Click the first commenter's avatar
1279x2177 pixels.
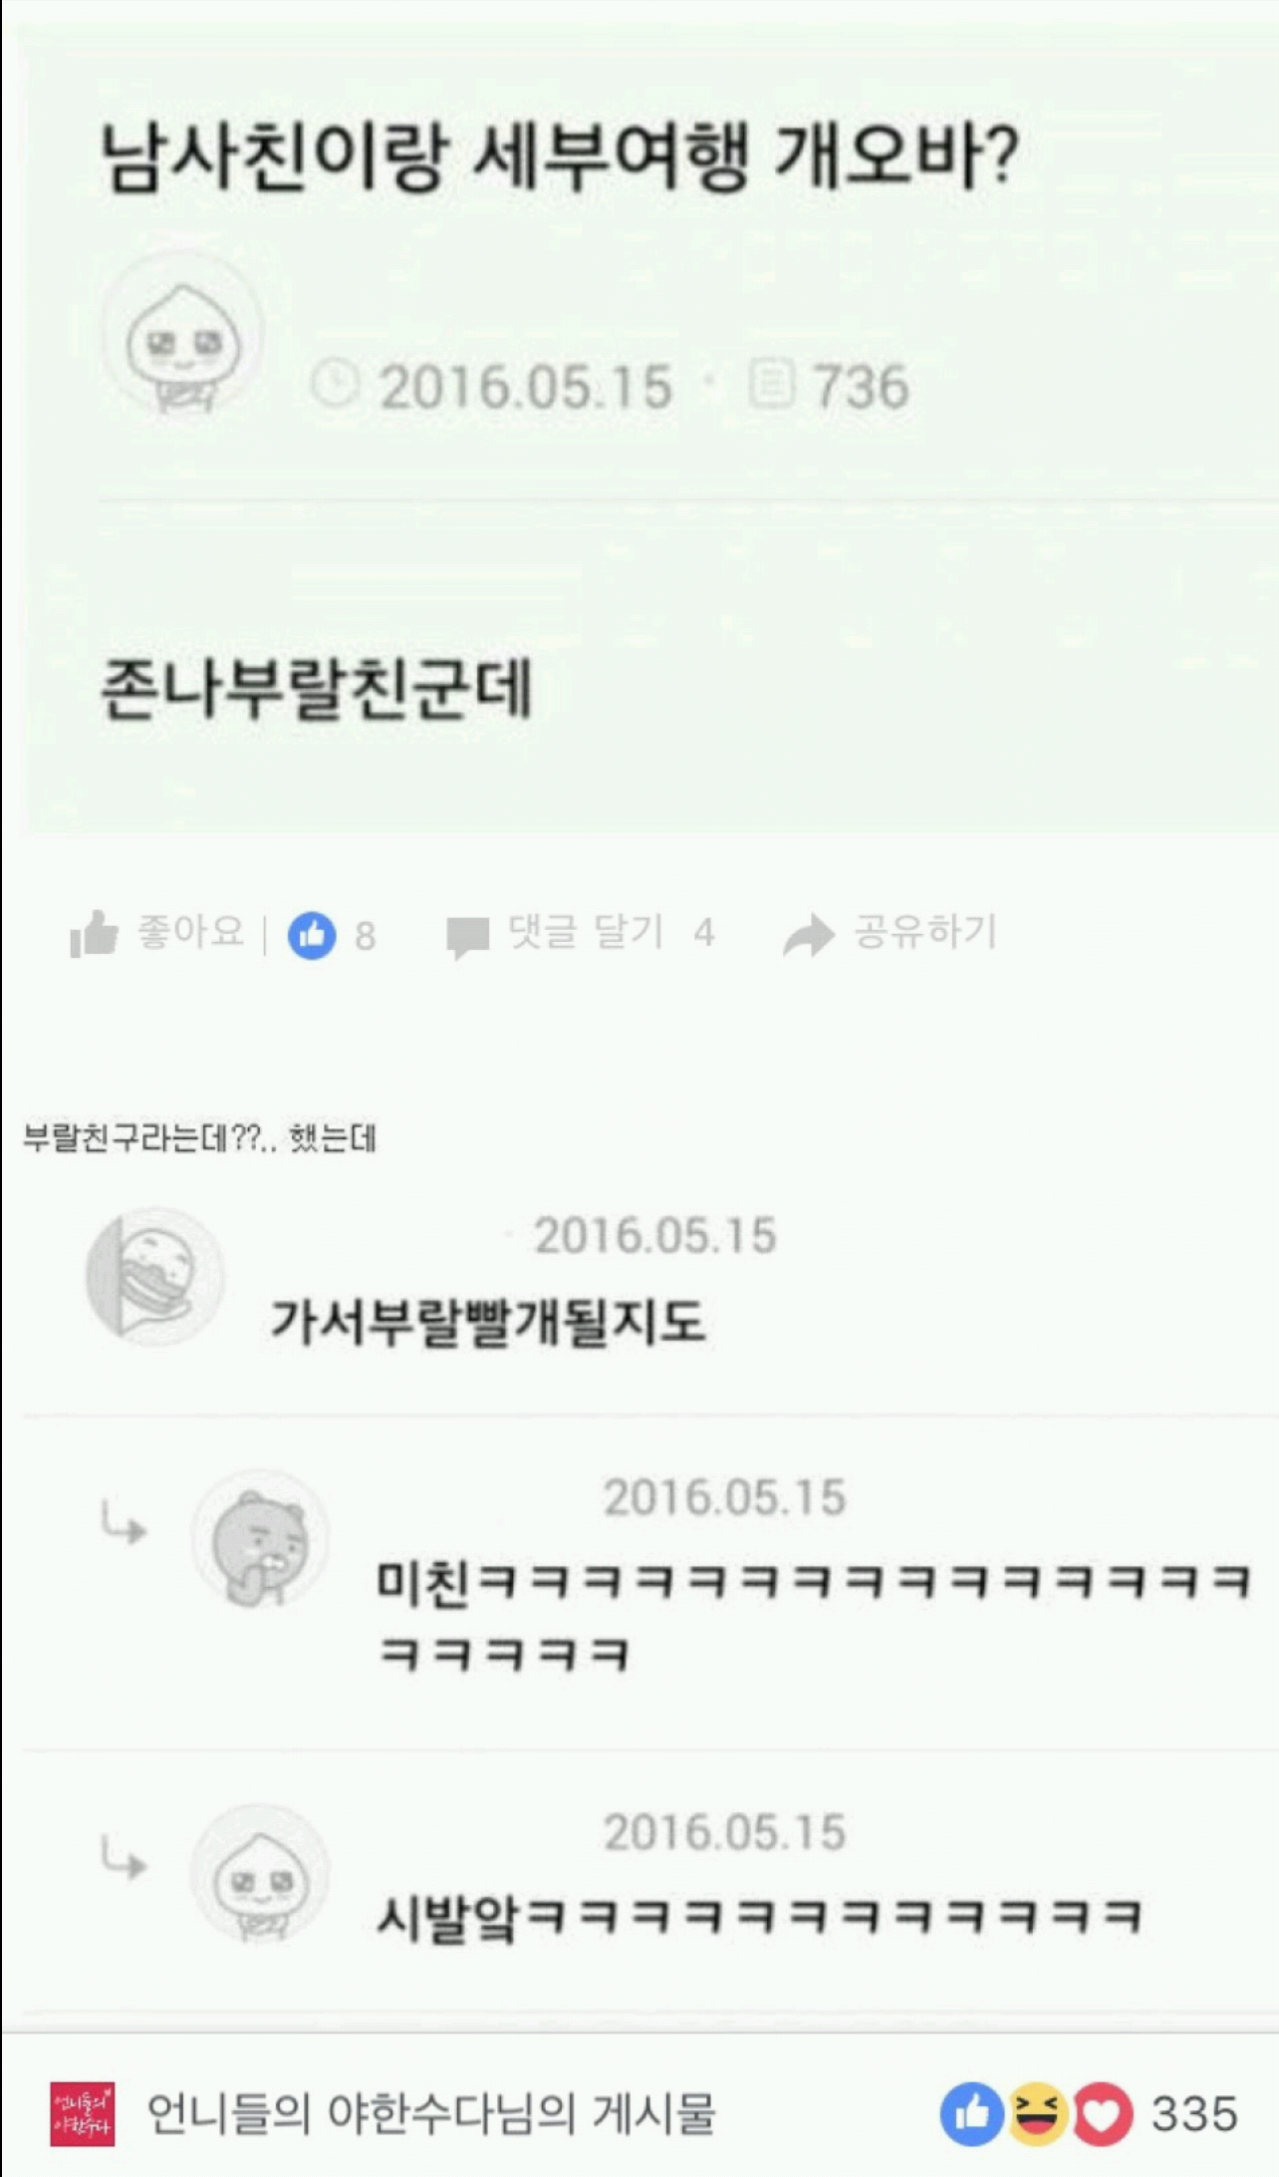tap(155, 1277)
